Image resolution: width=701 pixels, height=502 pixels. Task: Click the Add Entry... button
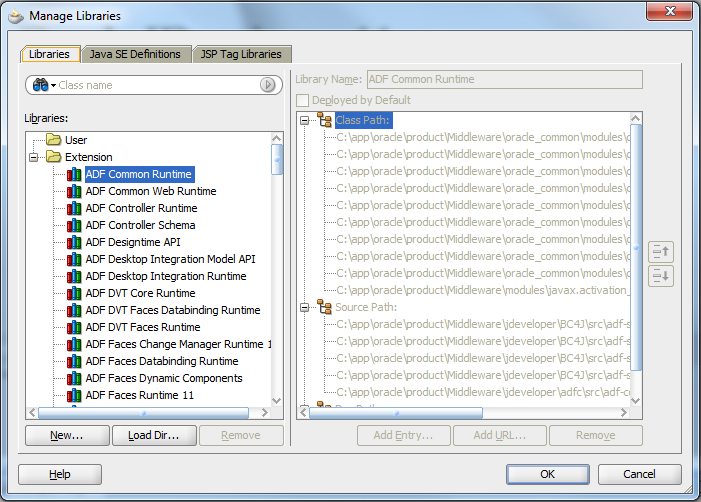[x=404, y=435]
